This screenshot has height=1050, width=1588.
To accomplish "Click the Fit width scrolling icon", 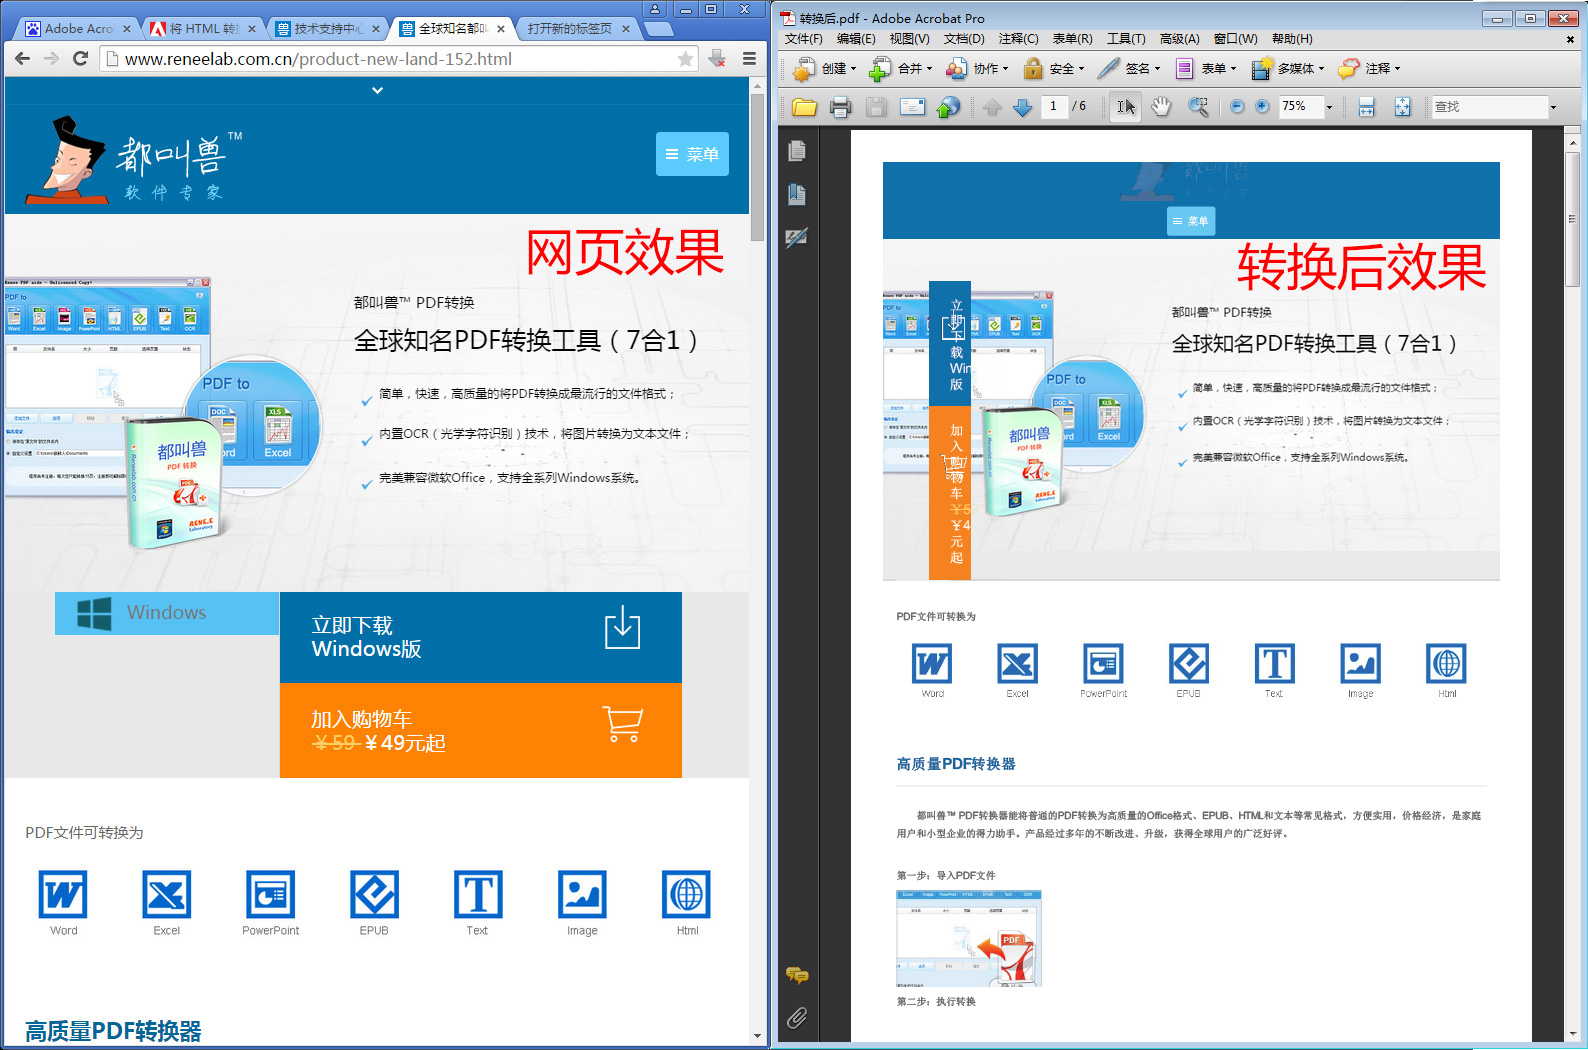I will point(1367,107).
